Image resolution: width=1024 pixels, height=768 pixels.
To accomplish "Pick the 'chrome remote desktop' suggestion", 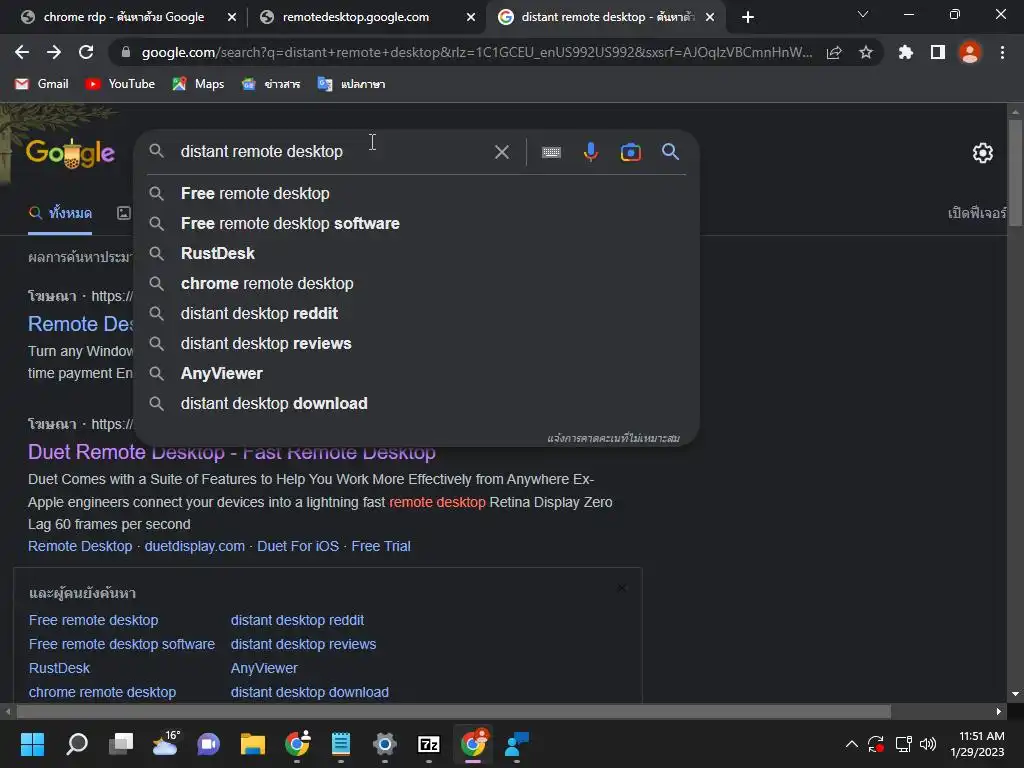I will click(416, 283).
